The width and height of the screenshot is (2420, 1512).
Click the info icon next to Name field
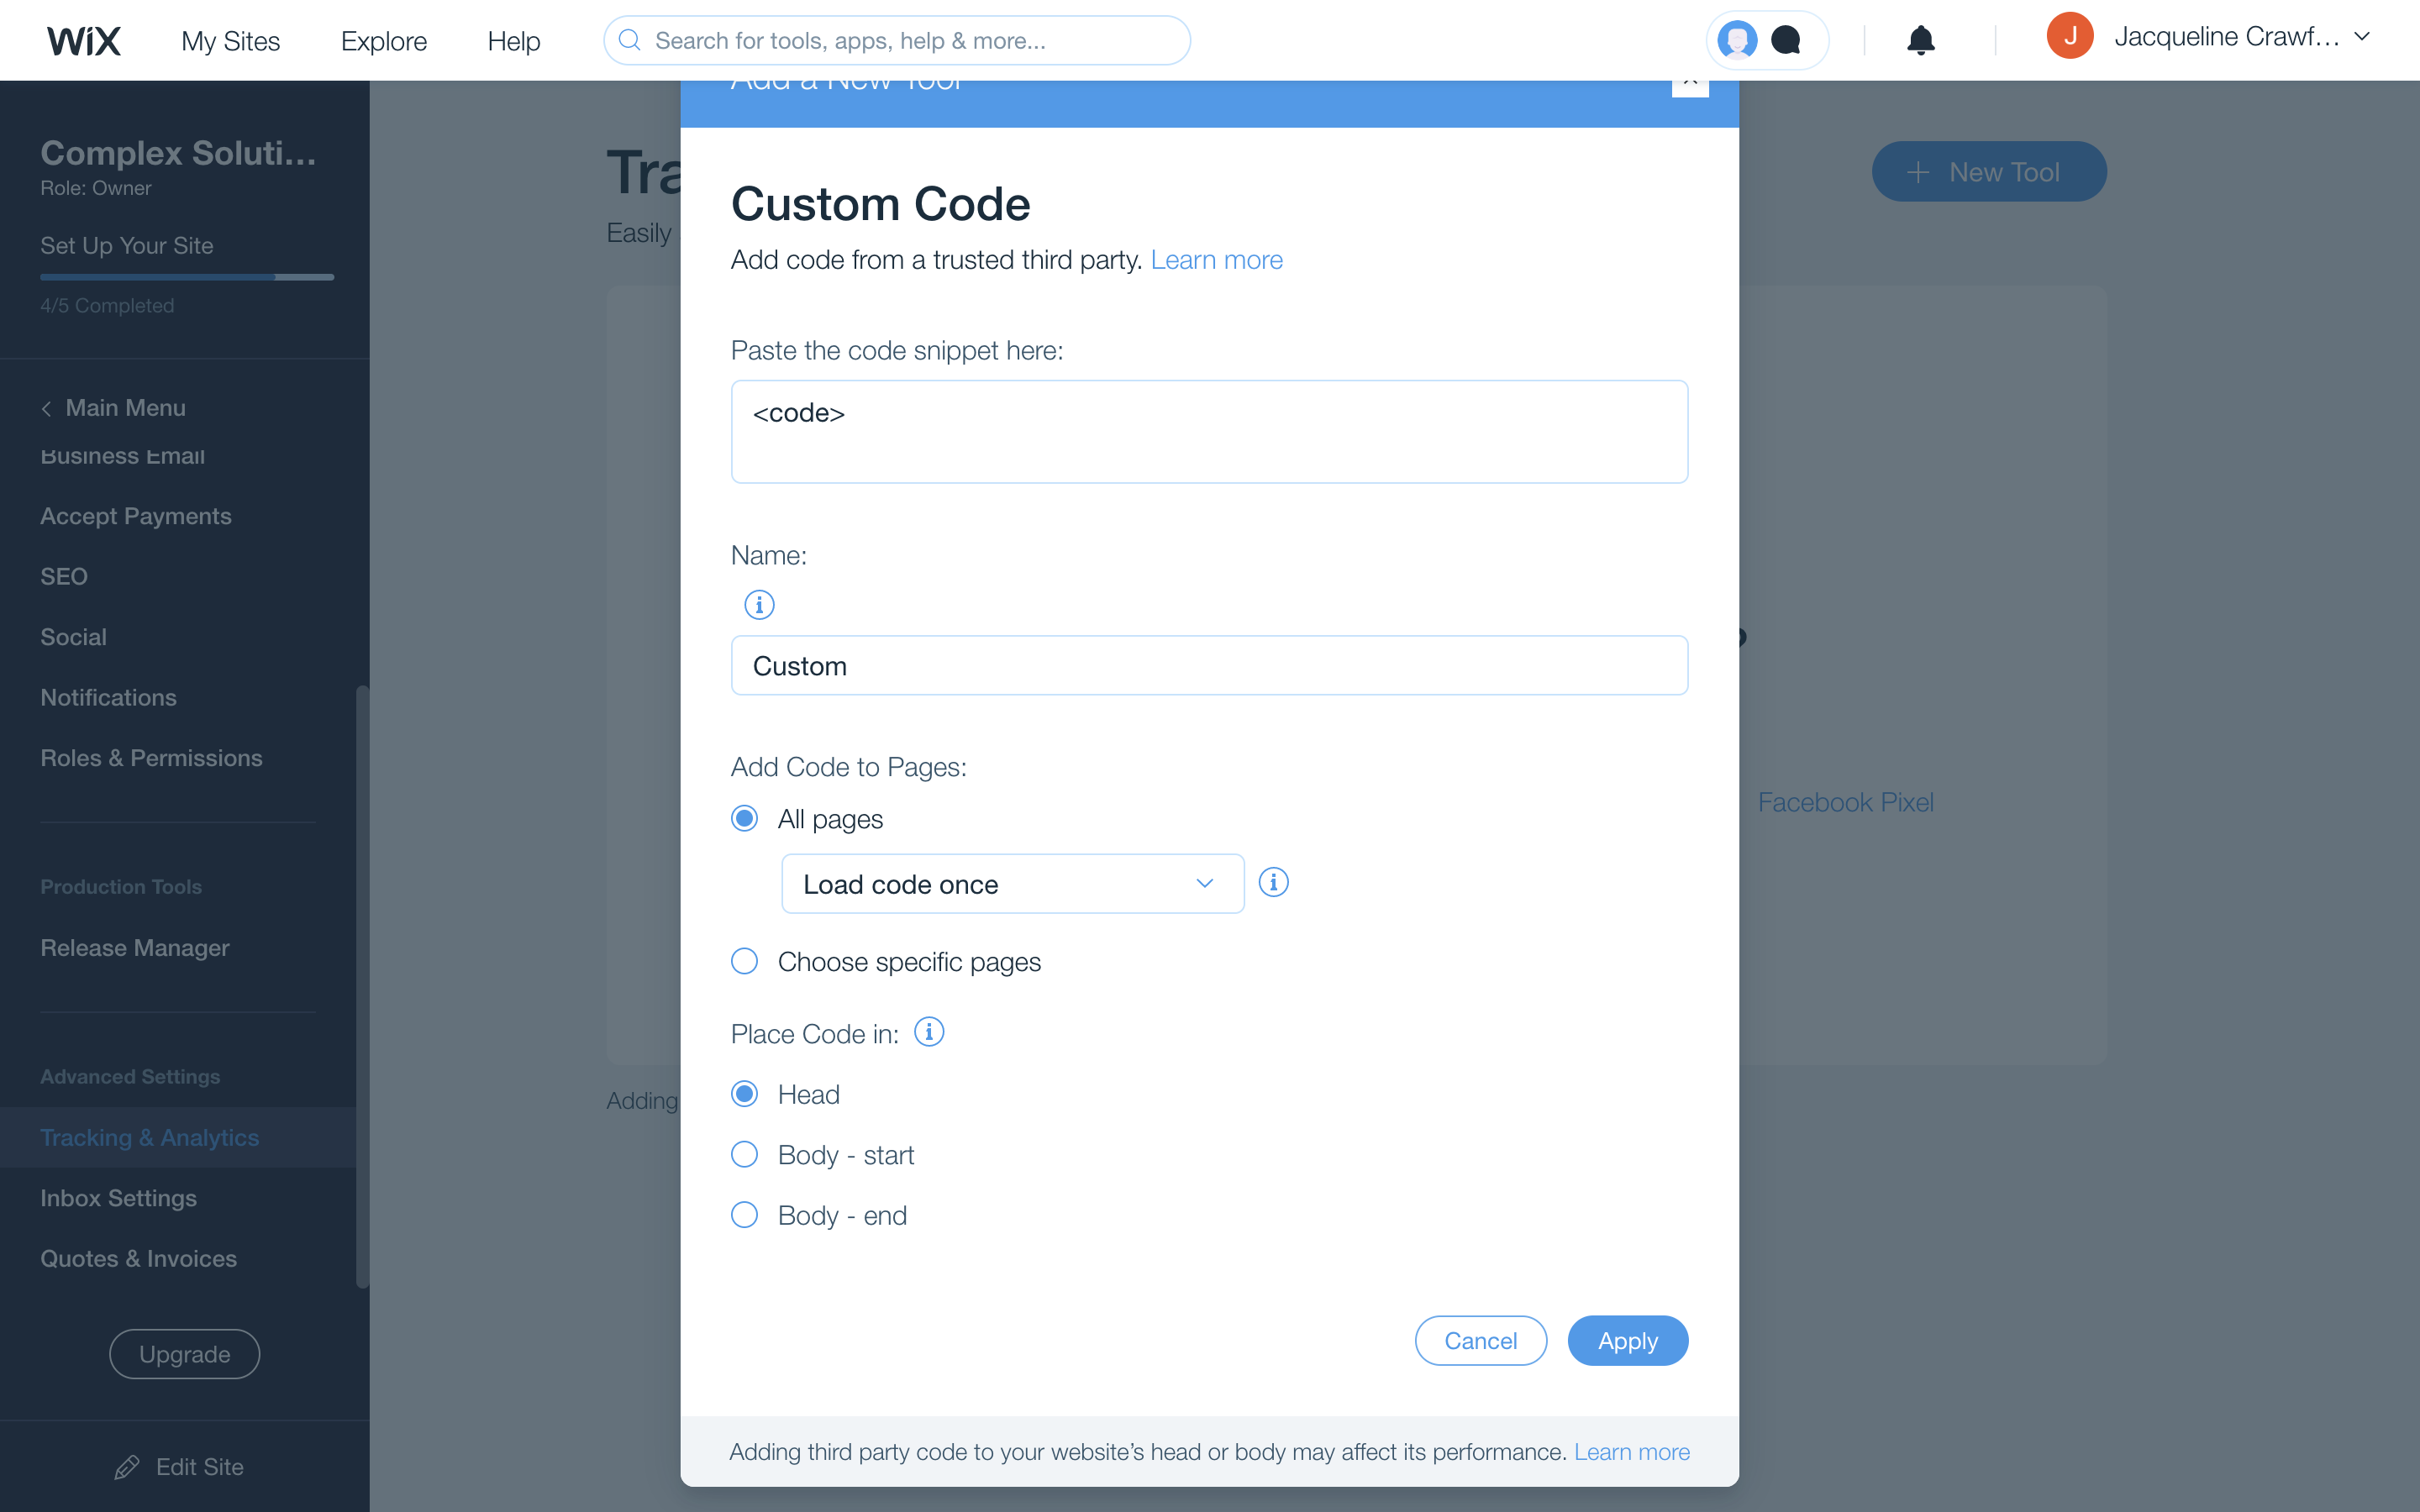point(760,605)
